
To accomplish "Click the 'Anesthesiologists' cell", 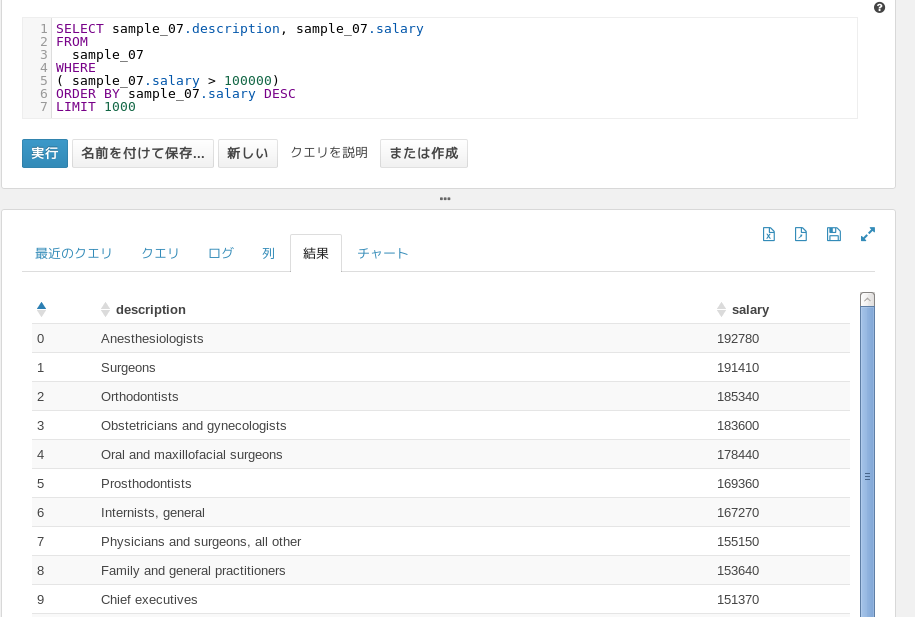I will pos(152,339).
